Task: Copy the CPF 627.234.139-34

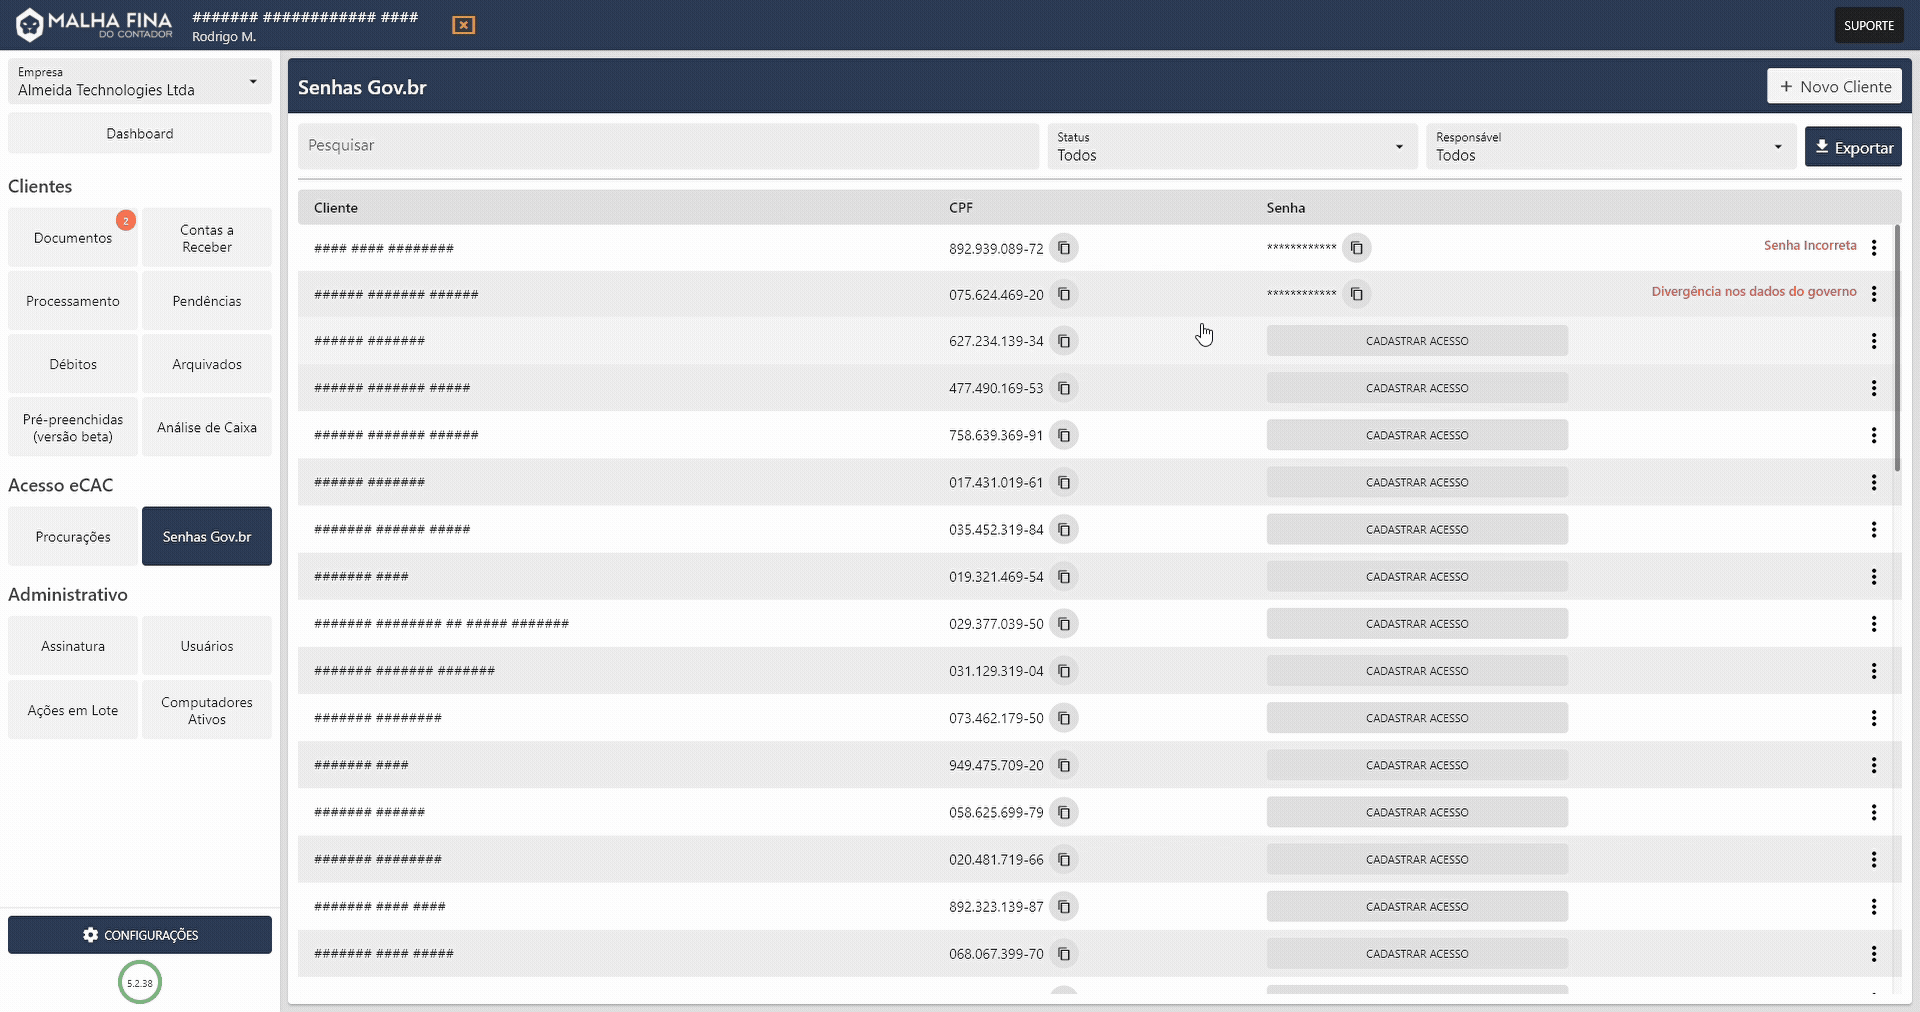Action: 1064,341
